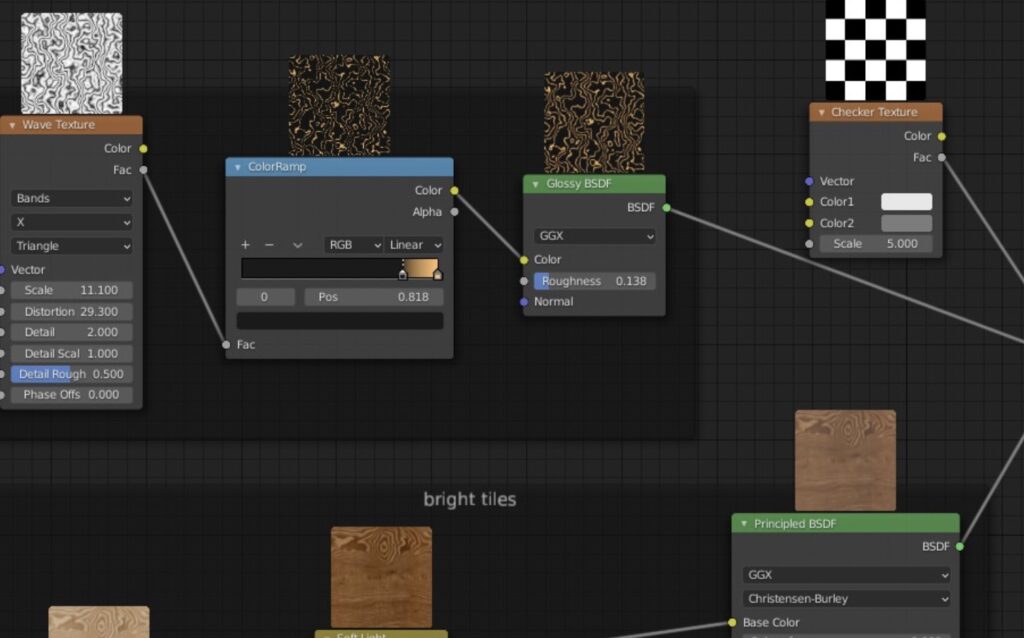Image resolution: width=1024 pixels, height=638 pixels.
Task: Add a color stop with plus icon
Action: [x=245, y=245]
